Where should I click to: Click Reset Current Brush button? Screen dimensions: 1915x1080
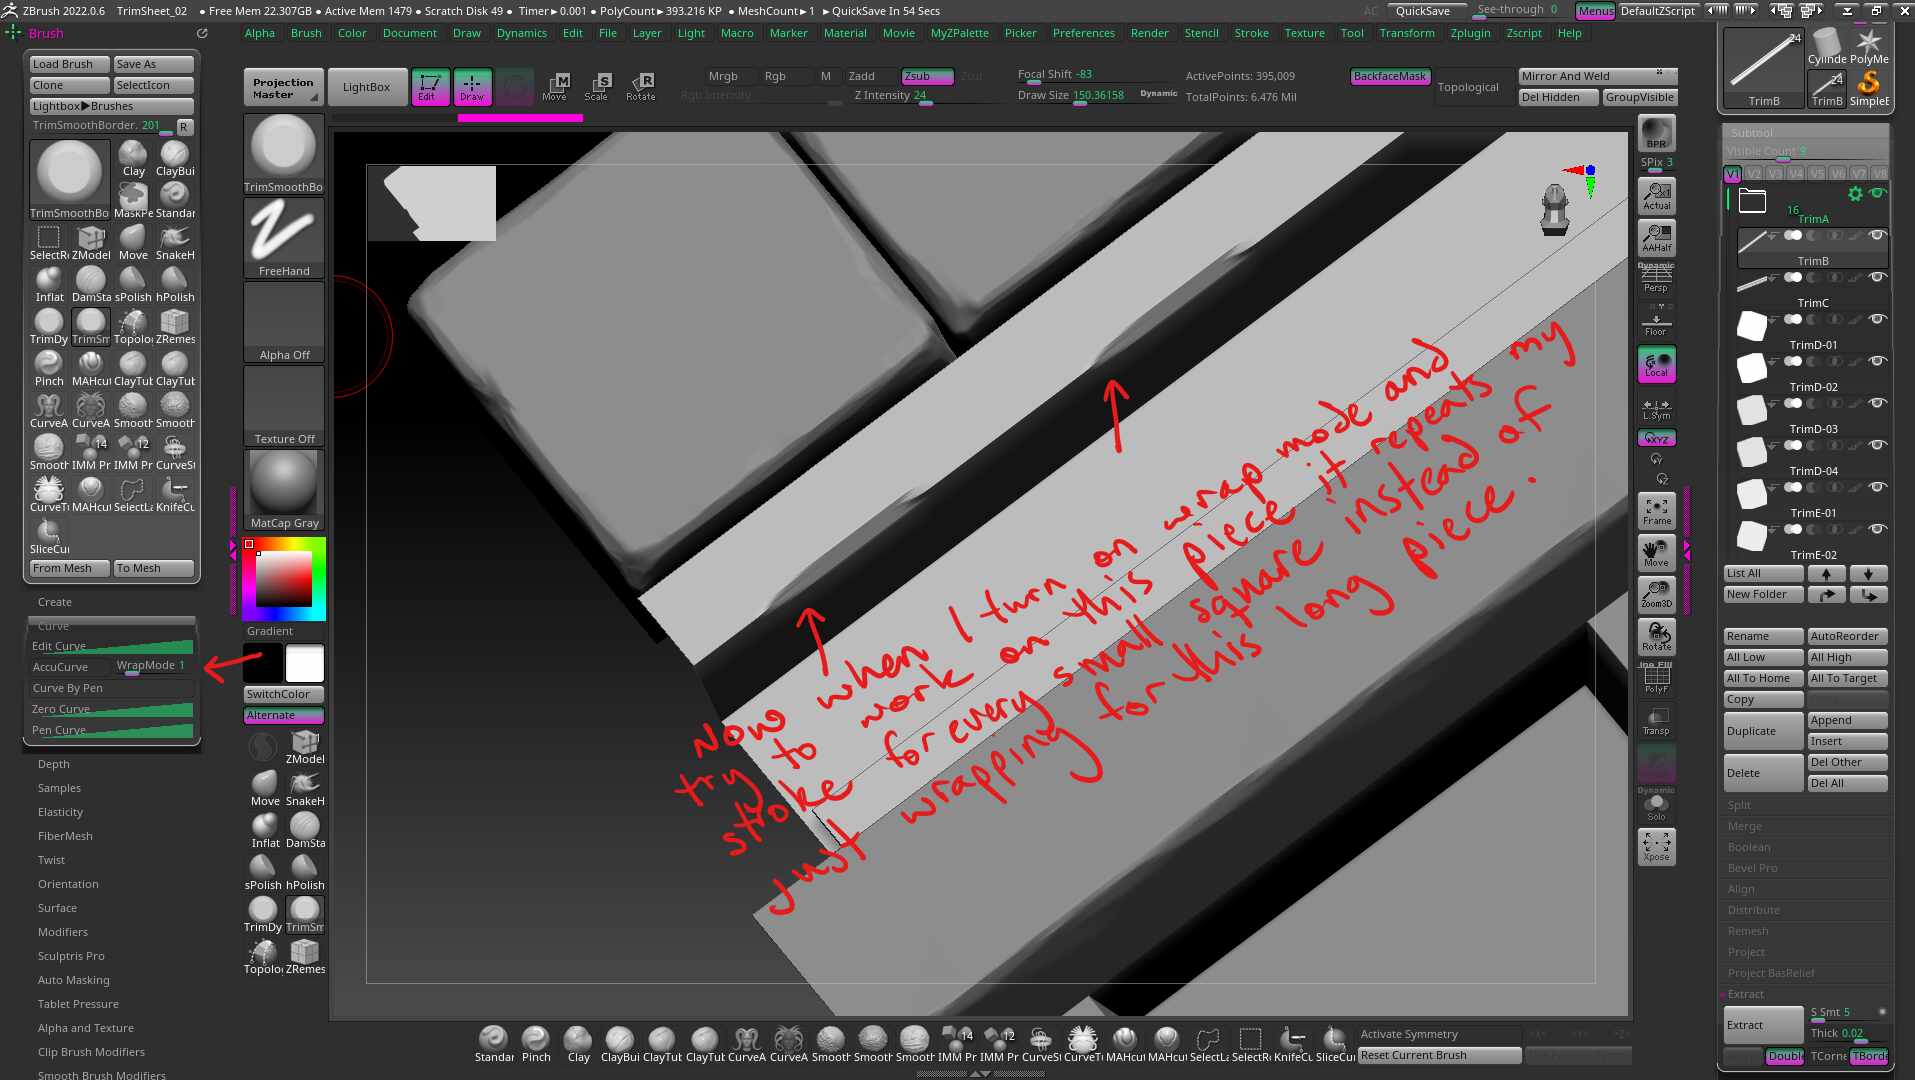click(1439, 1055)
